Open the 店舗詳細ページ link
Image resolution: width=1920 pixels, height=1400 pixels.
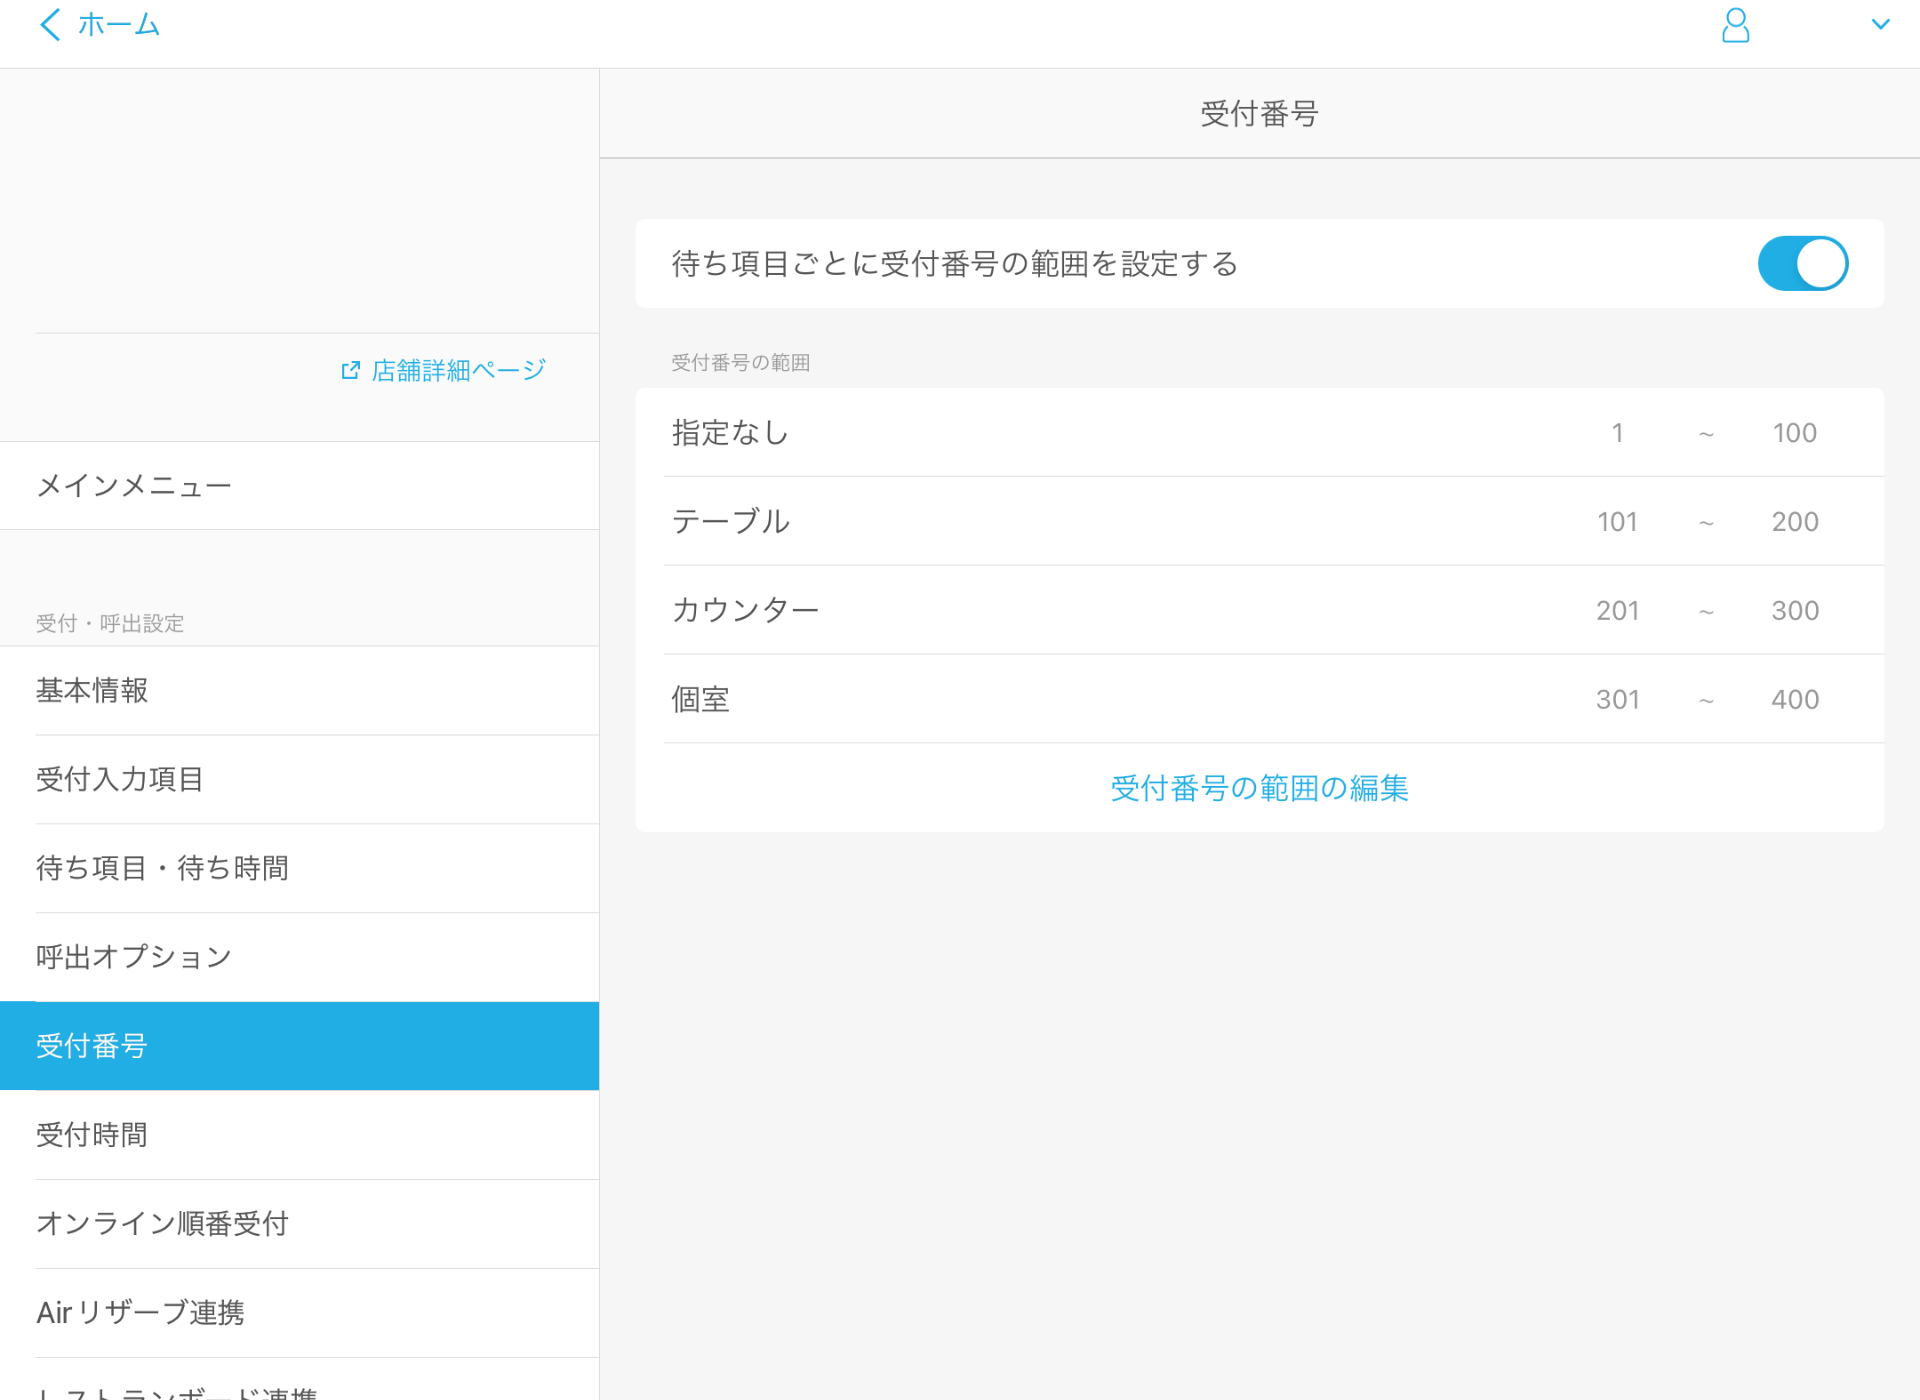pos(456,369)
